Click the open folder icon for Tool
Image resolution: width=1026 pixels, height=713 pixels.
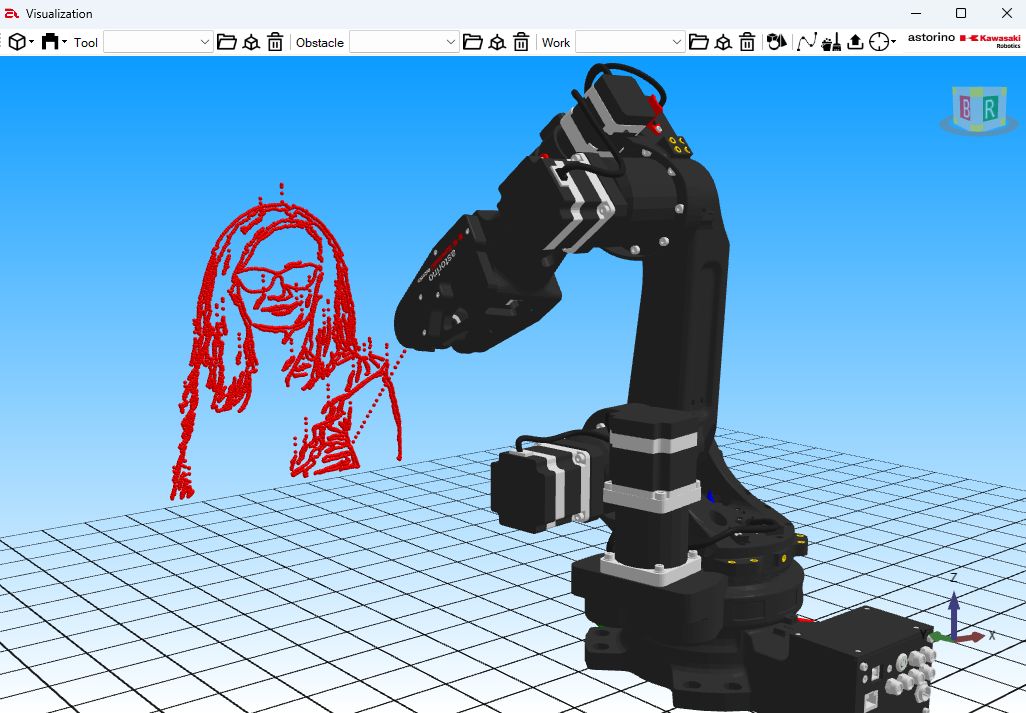coord(227,42)
